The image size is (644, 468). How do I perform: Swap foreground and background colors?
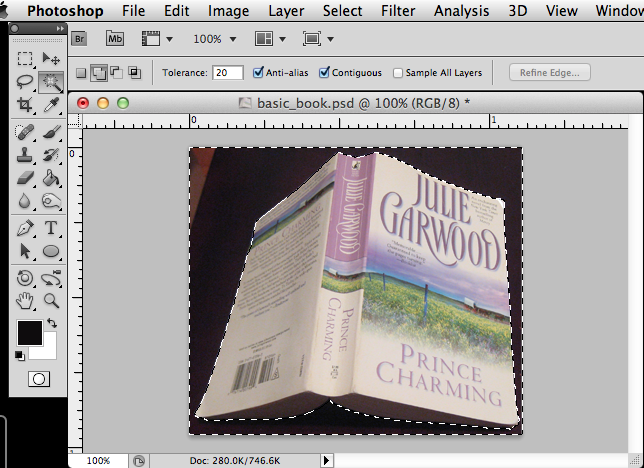point(52,323)
